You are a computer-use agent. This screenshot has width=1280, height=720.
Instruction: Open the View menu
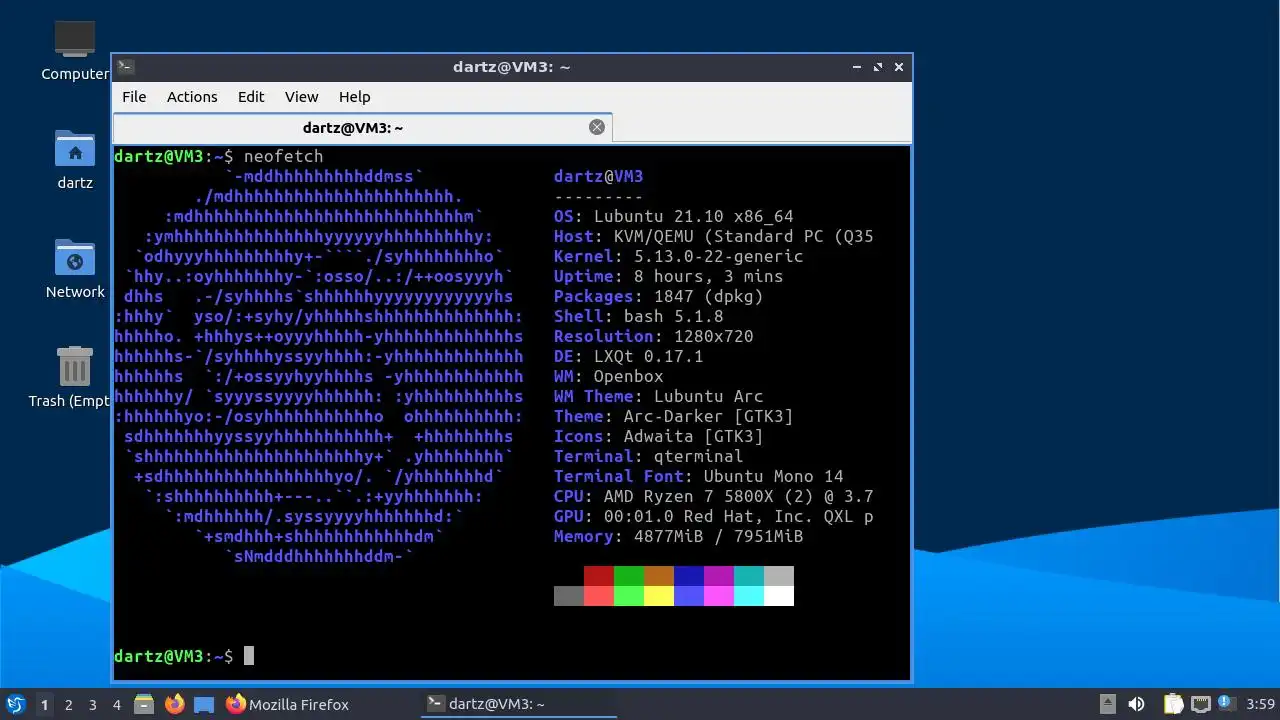pyautogui.click(x=301, y=97)
